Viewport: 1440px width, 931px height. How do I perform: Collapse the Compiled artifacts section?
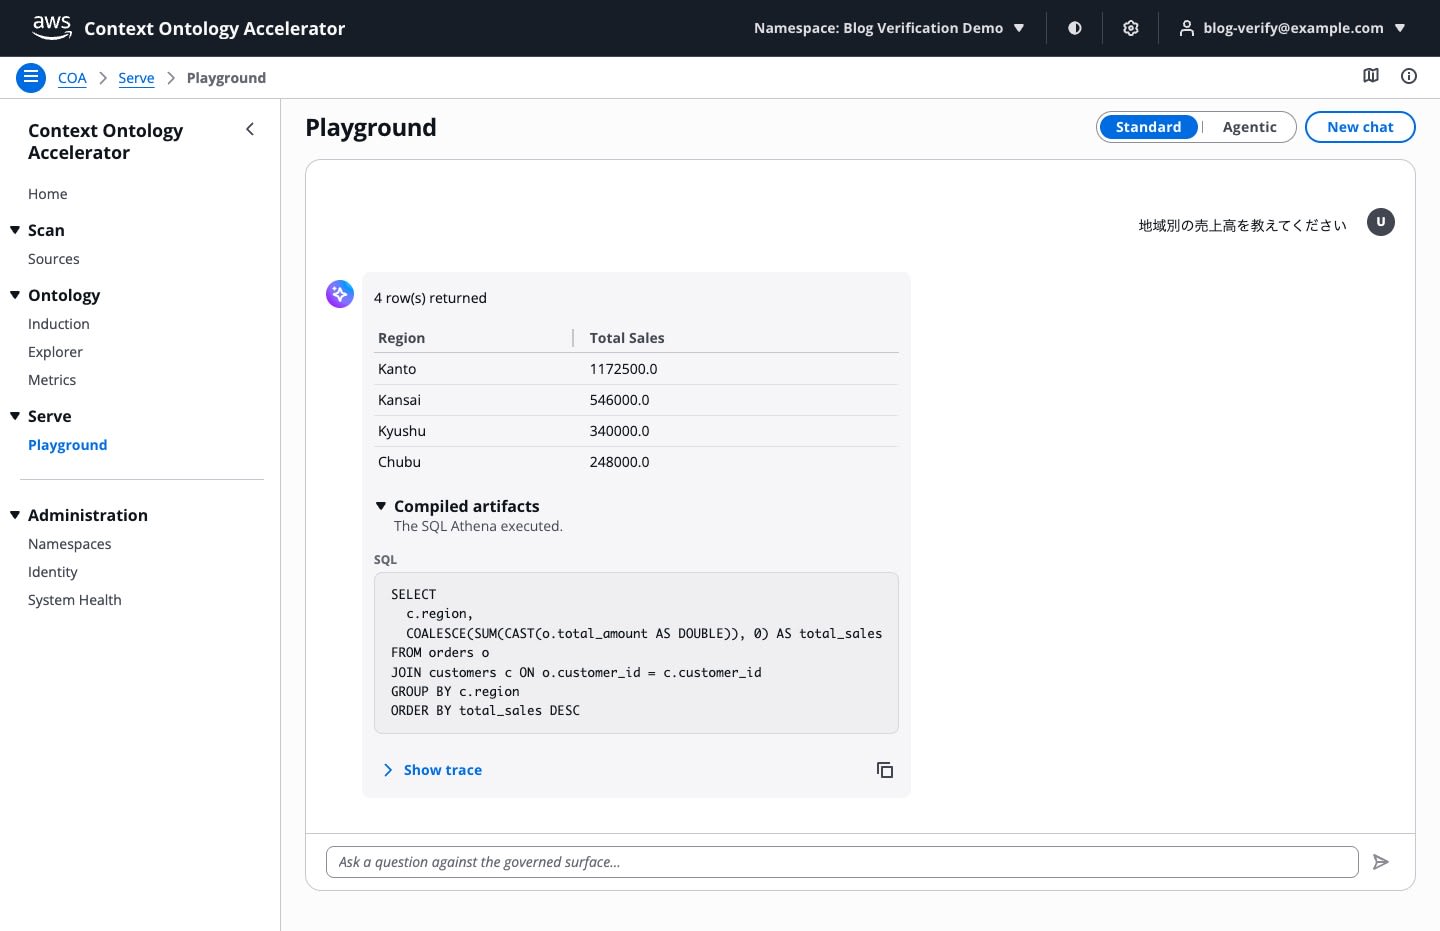coord(381,506)
